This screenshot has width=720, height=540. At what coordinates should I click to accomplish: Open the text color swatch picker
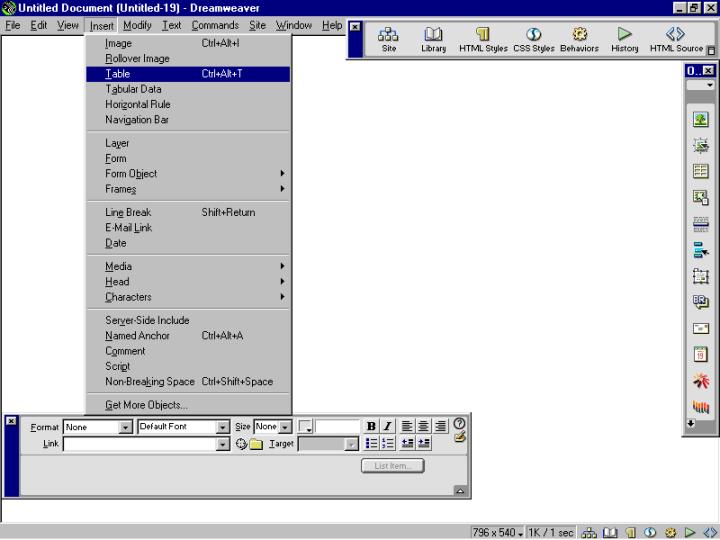click(x=305, y=427)
